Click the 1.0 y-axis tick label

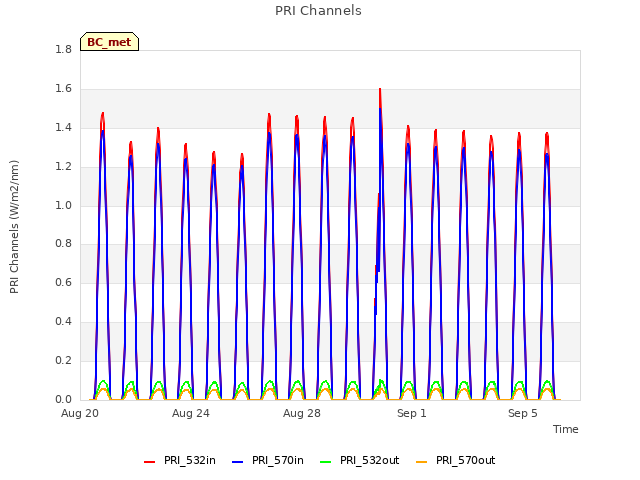click(x=63, y=205)
